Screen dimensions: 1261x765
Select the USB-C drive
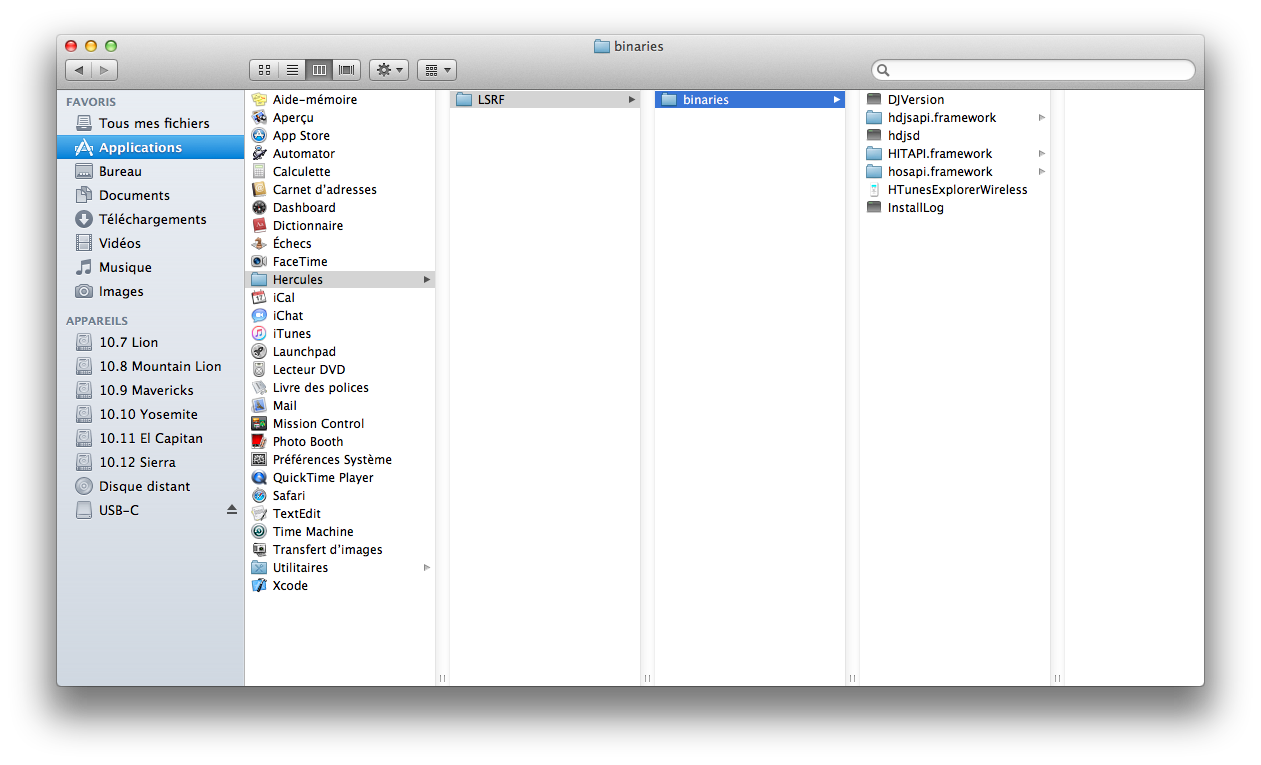[150, 510]
